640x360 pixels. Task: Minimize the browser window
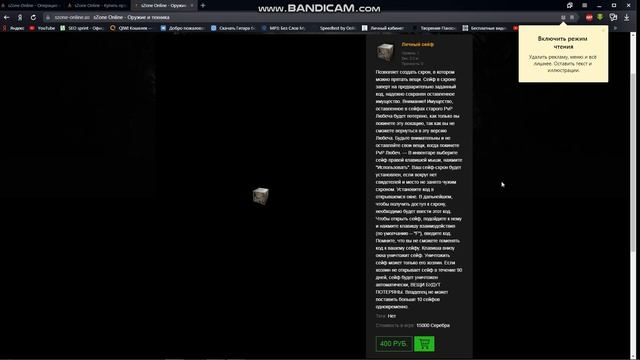pos(599,5)
